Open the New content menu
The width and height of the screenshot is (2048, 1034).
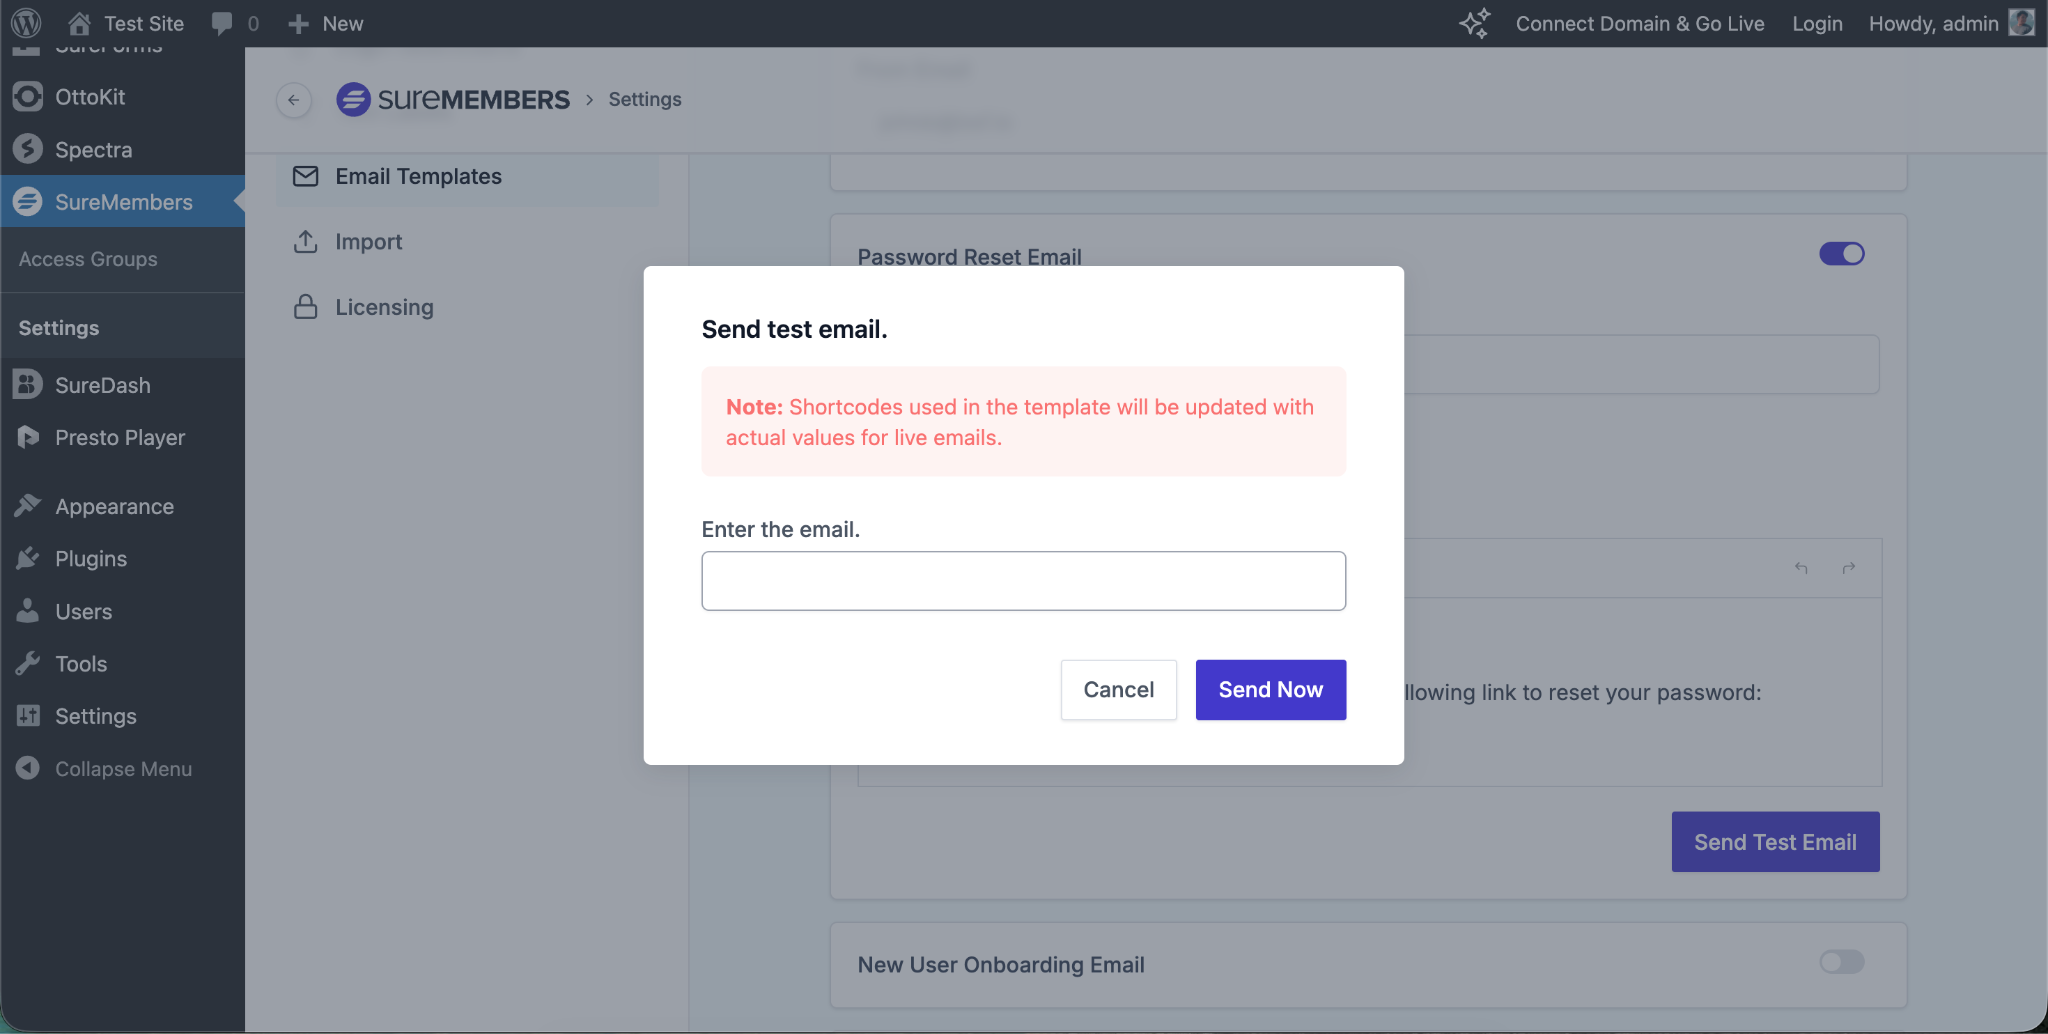[x=326, y=23]
